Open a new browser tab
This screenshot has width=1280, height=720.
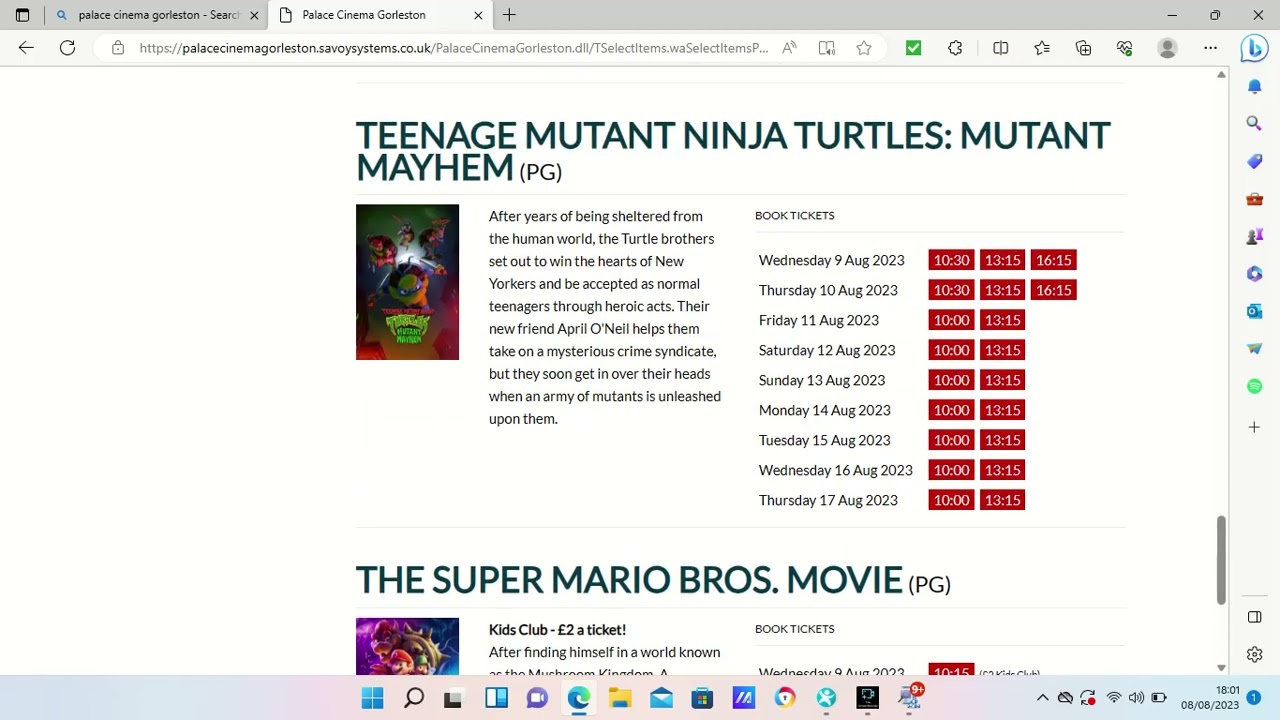[x=509, y=15]
